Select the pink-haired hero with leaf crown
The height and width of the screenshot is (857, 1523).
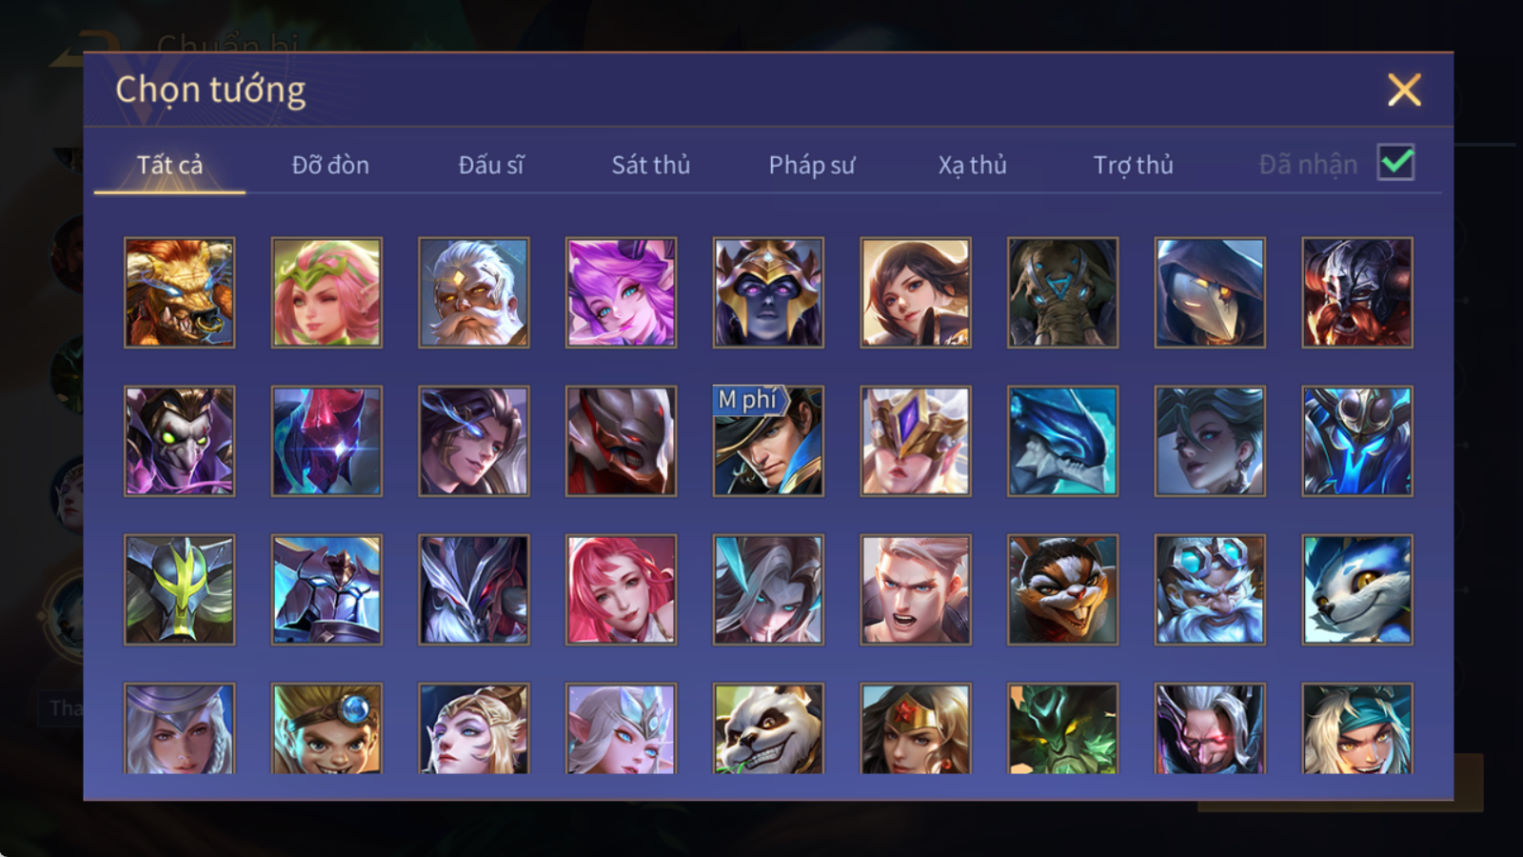coord(327,292)
